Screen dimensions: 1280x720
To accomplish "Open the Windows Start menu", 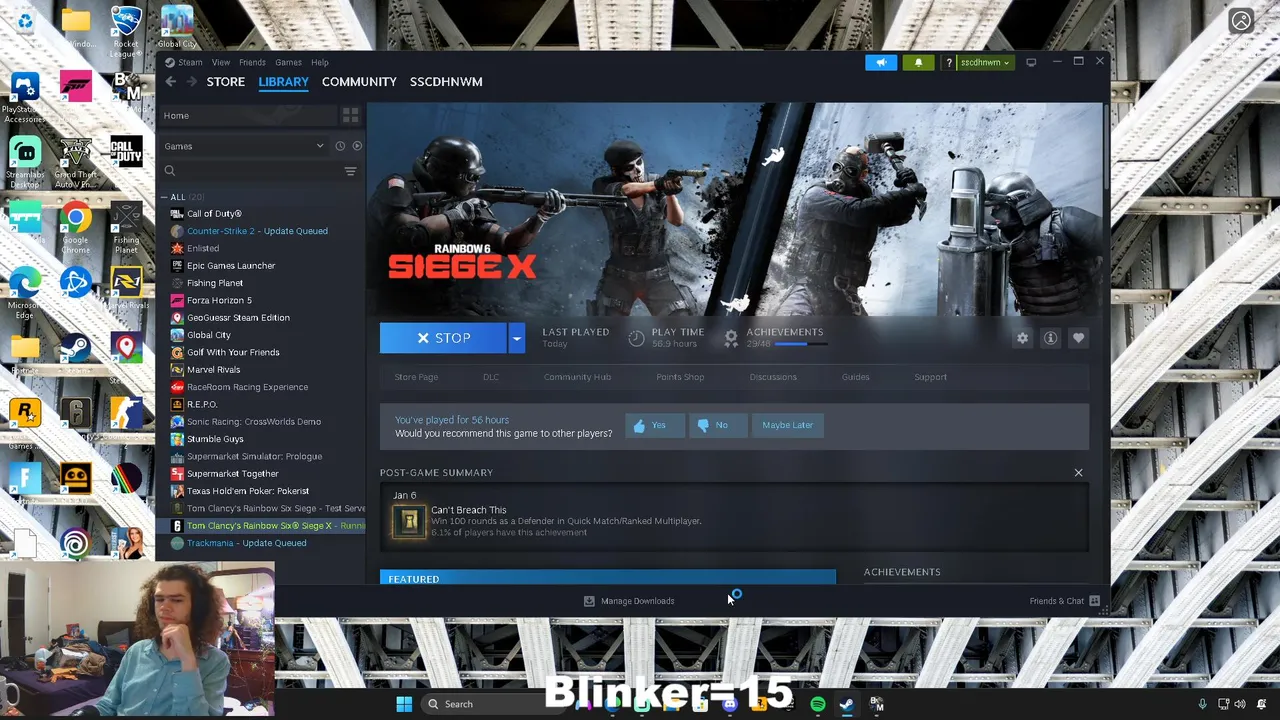I will [404, 704].
